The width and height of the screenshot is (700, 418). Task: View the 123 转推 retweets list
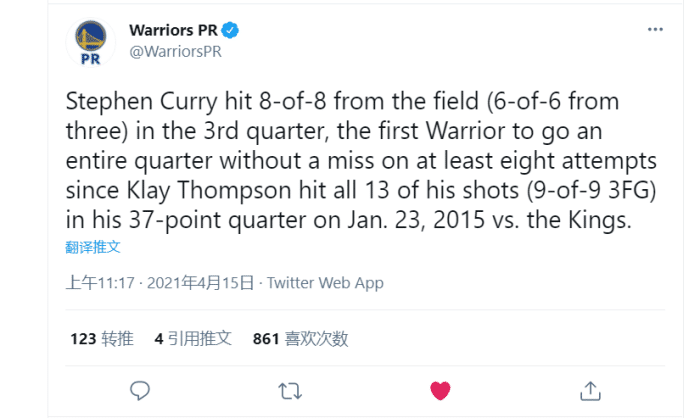101,339
